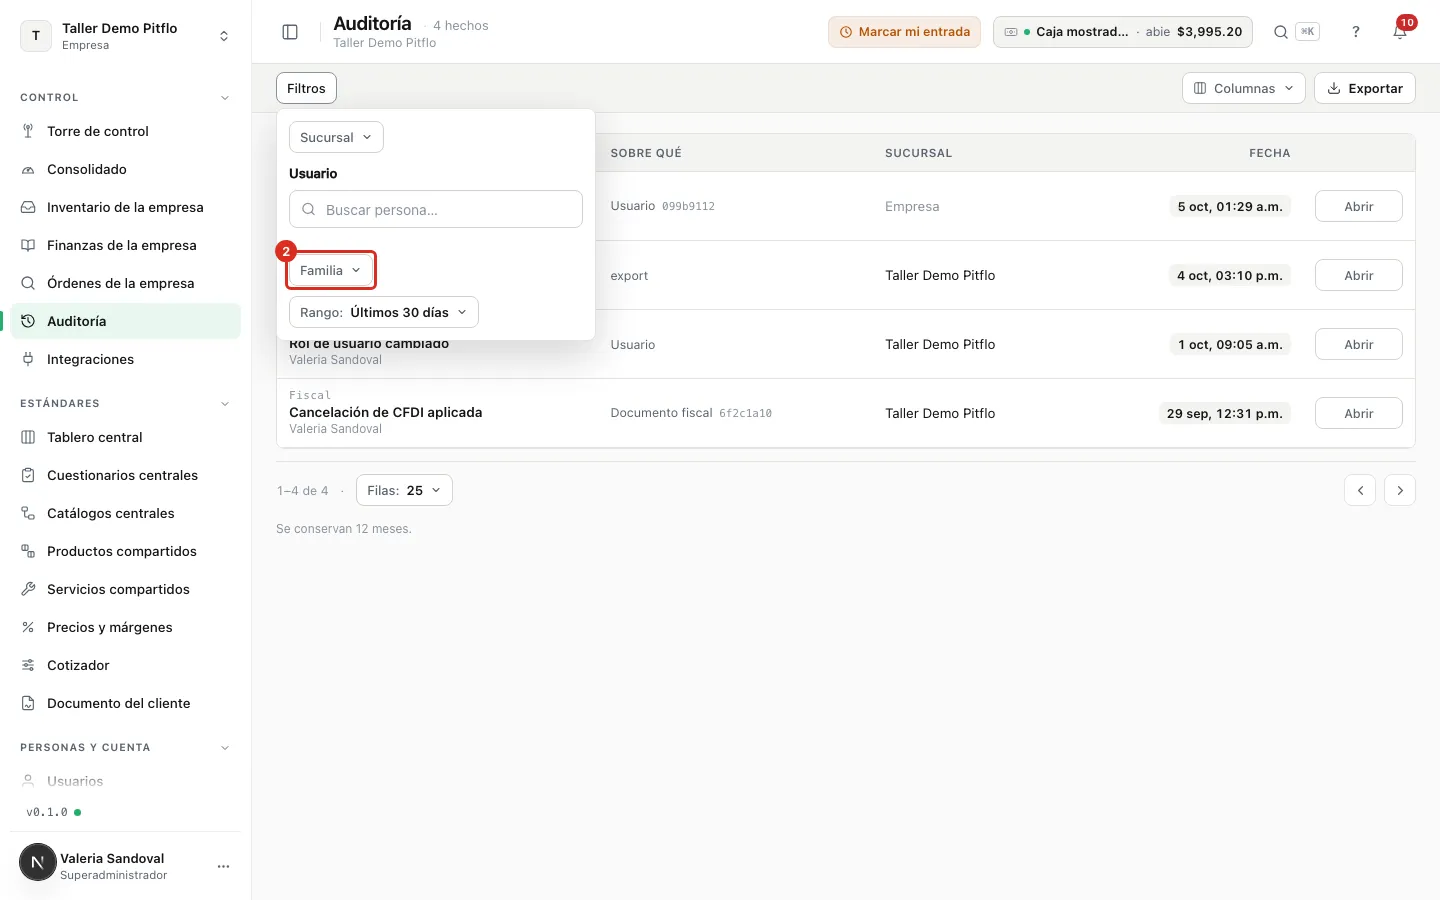Focus the Buscar persona search field
Image resolution: width=1440 pixels, height=900 pixels.
[436, 209]
